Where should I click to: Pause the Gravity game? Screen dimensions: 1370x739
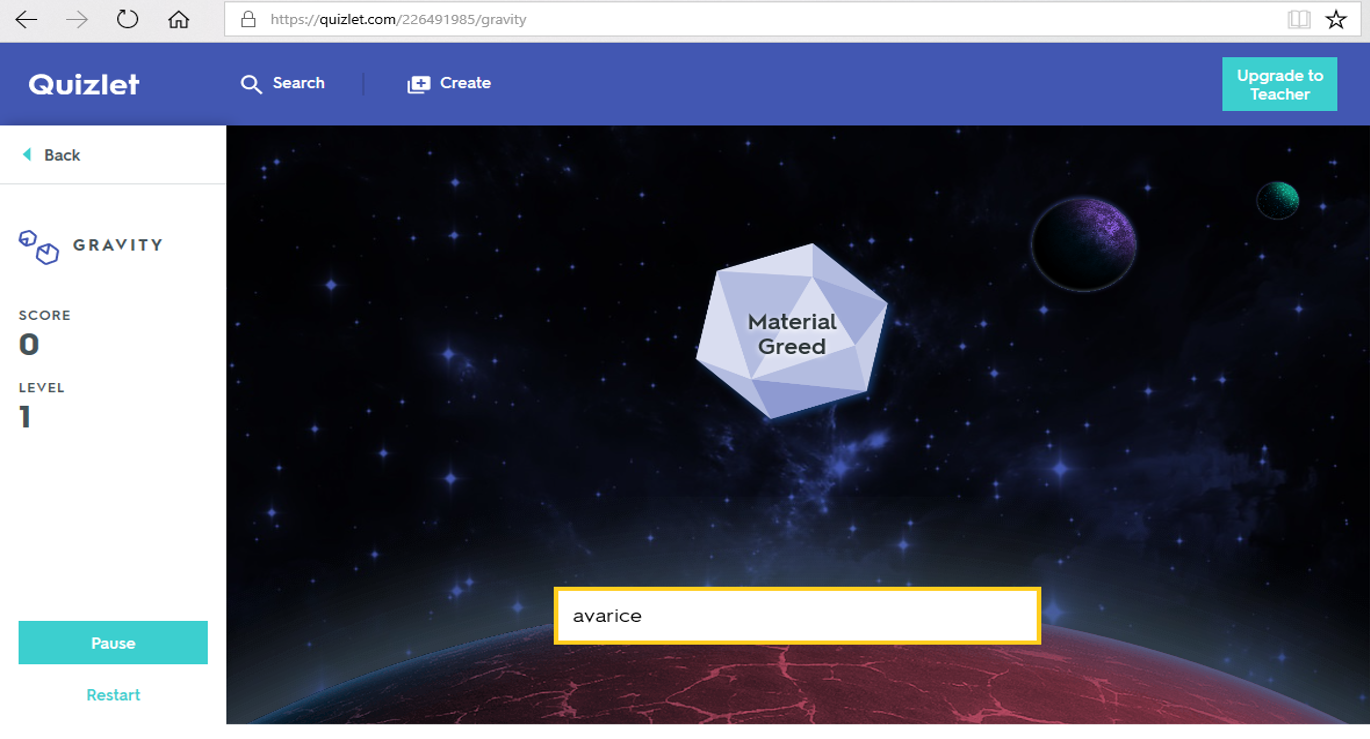pyautogui.click(x=112, y=643)
